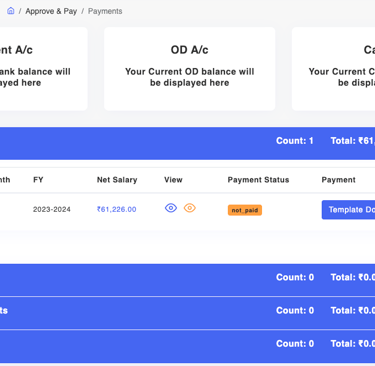Viewport: 375px width, 366px height.
Task: Select the Payments breadcrumb item
Action: pyautogui.click(x=105, y=11)
